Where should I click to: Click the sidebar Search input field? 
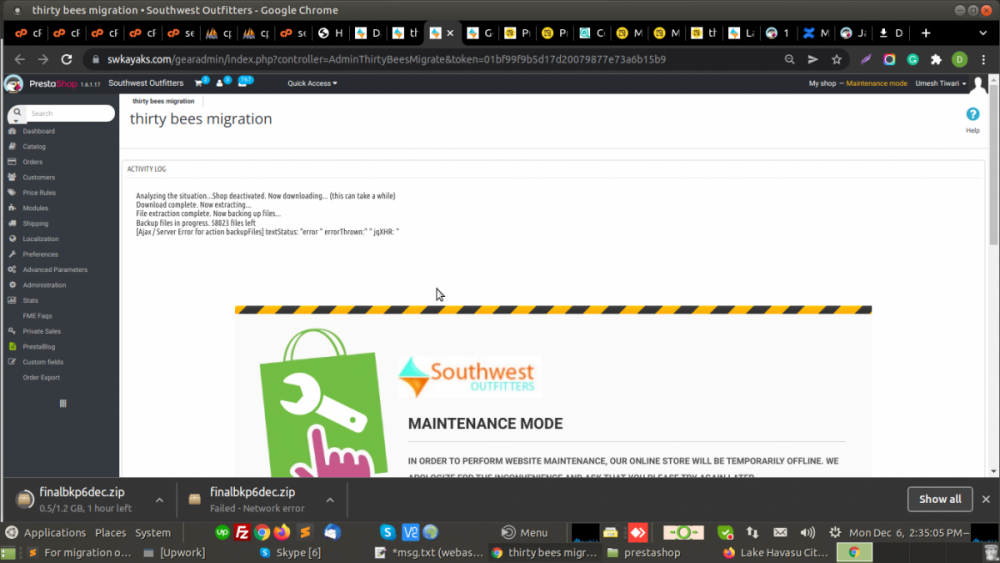coord(68,113)
